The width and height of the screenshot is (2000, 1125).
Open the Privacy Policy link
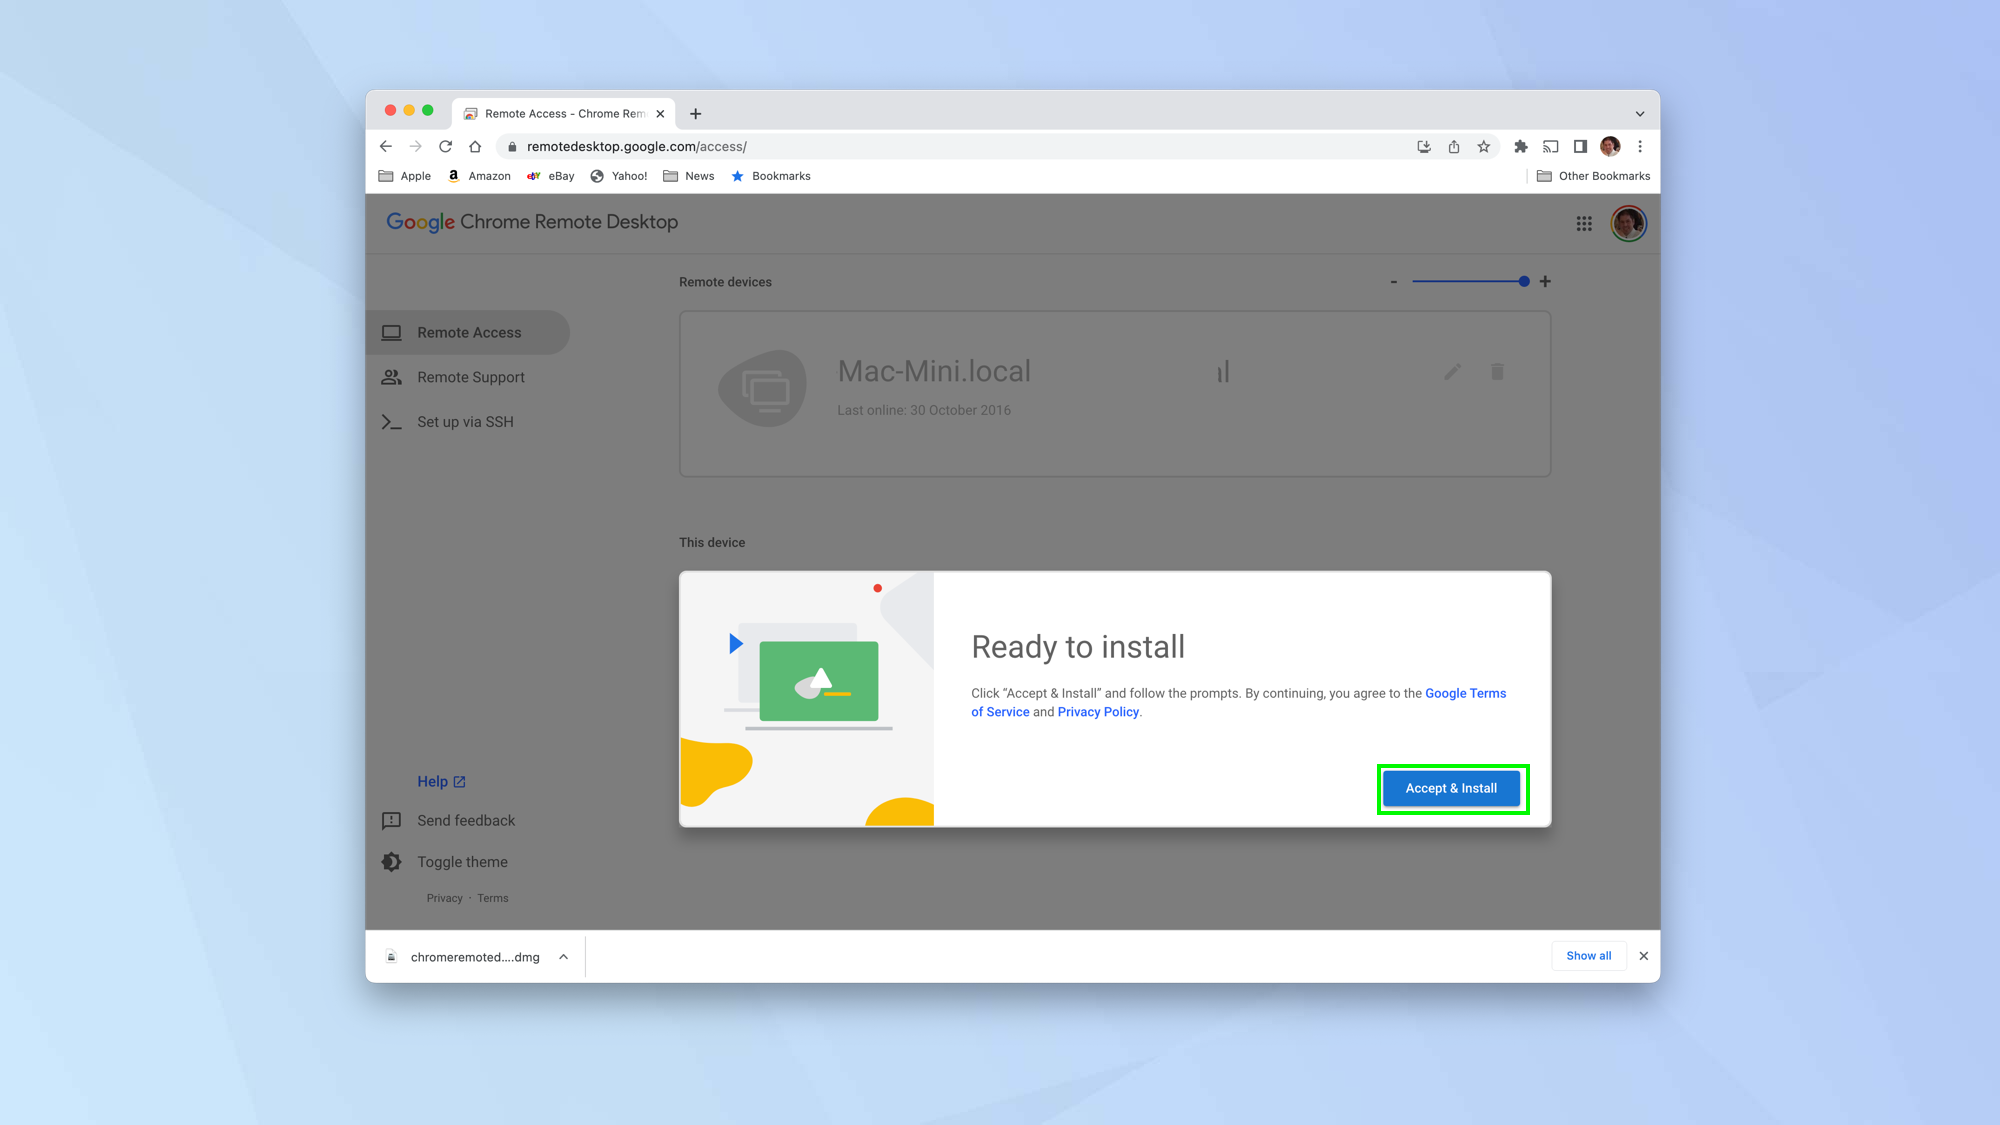tap(1098, 712)
